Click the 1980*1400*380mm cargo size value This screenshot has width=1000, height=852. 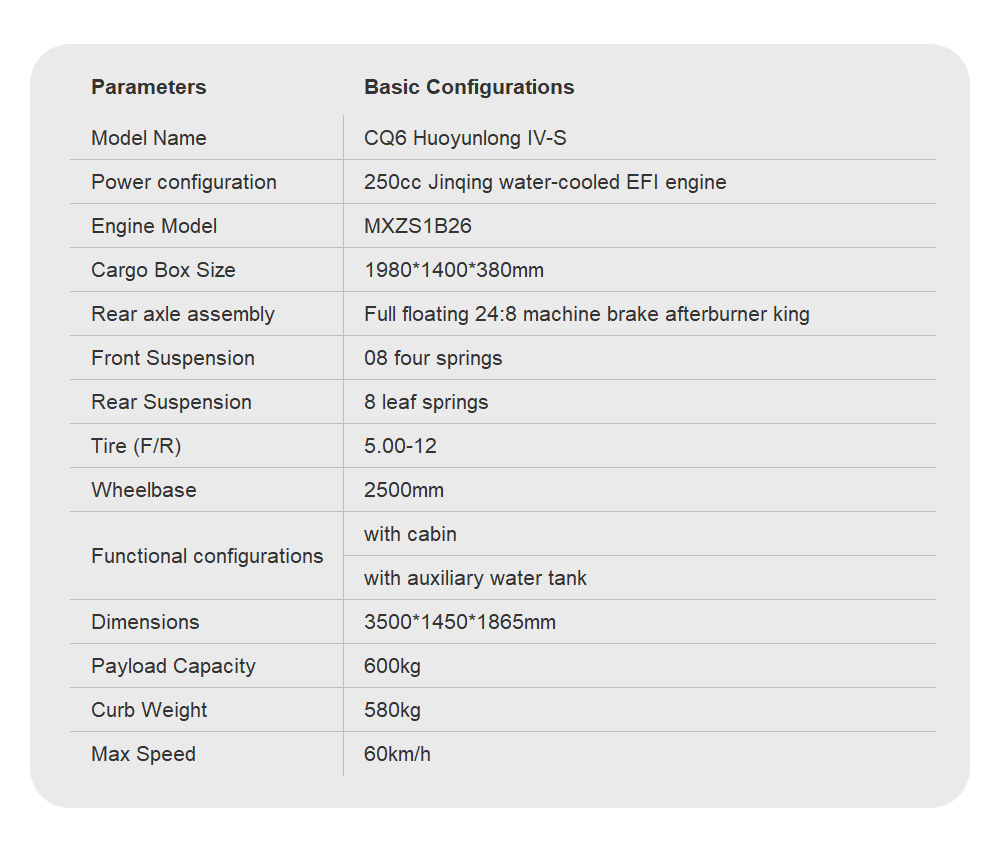tap(454, 270)
